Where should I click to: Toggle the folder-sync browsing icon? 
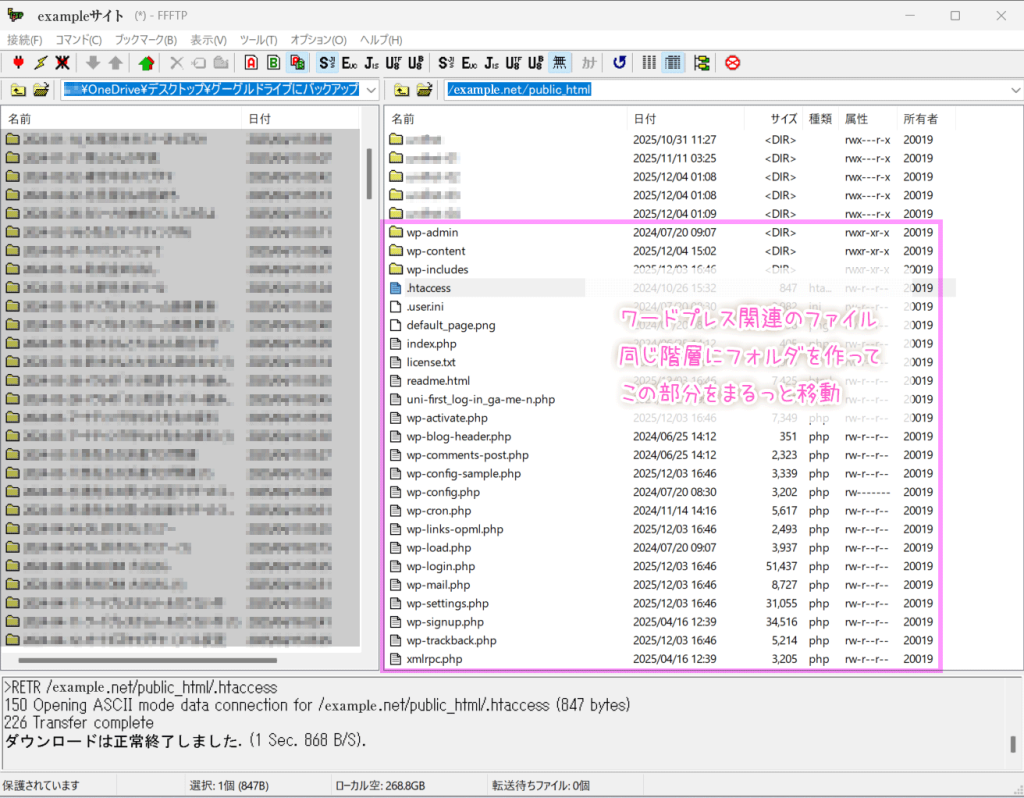701,63
